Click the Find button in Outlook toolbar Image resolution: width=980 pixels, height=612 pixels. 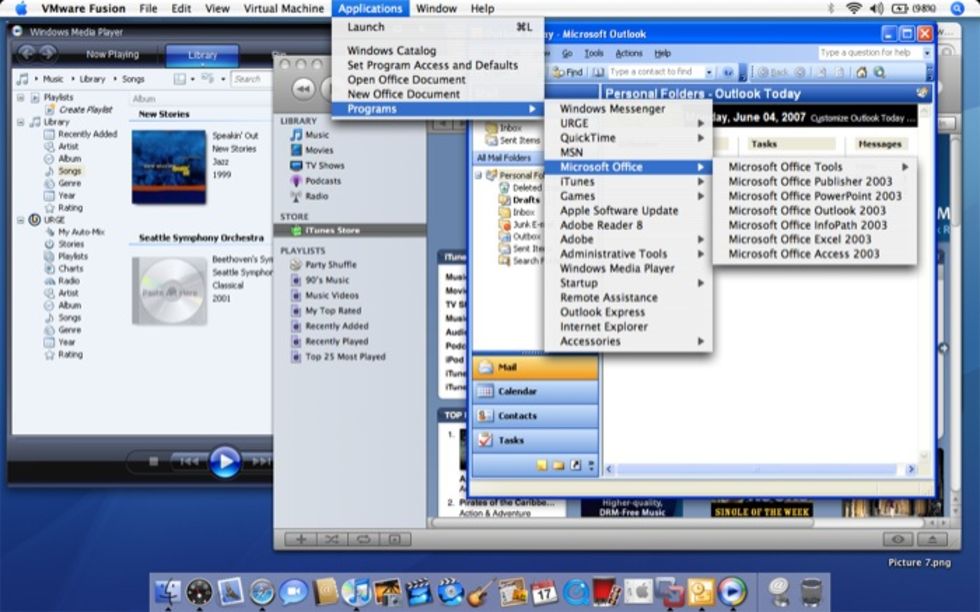(x=568, y=72)
